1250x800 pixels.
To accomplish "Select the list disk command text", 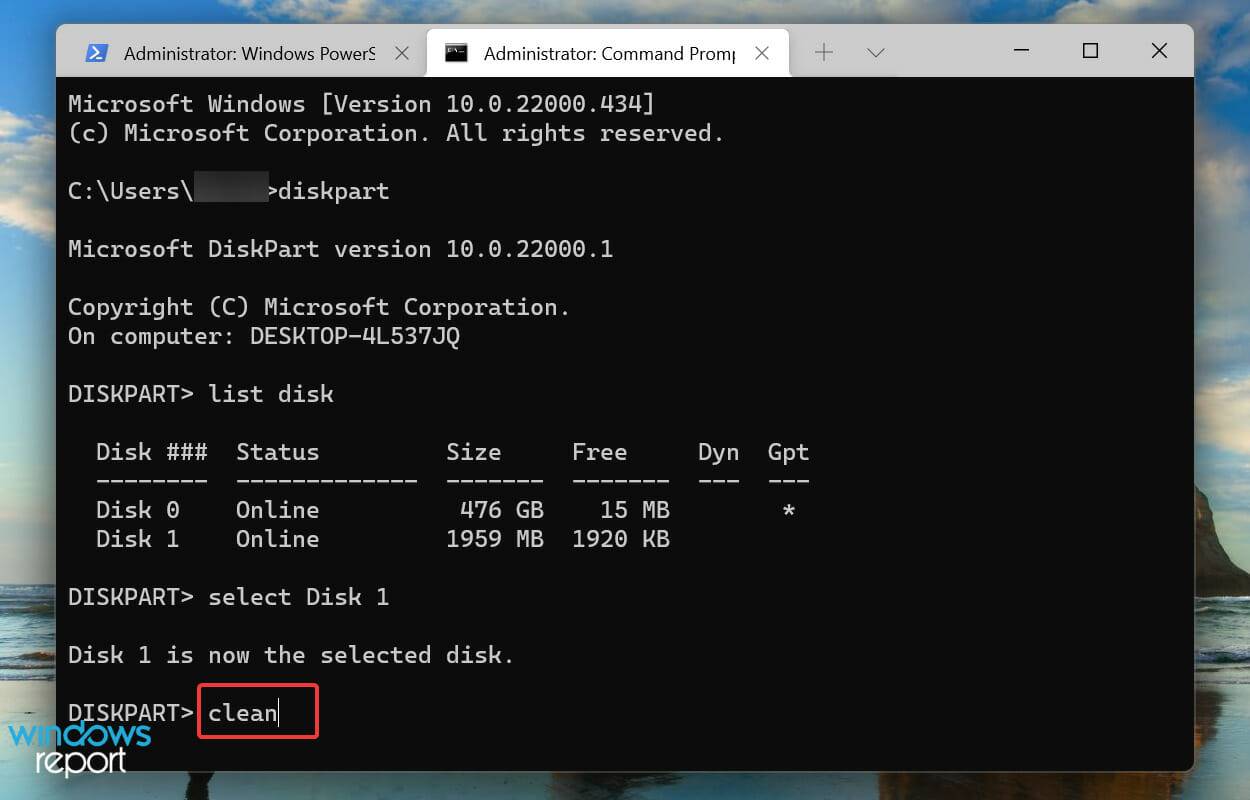I will click(270, 393).
